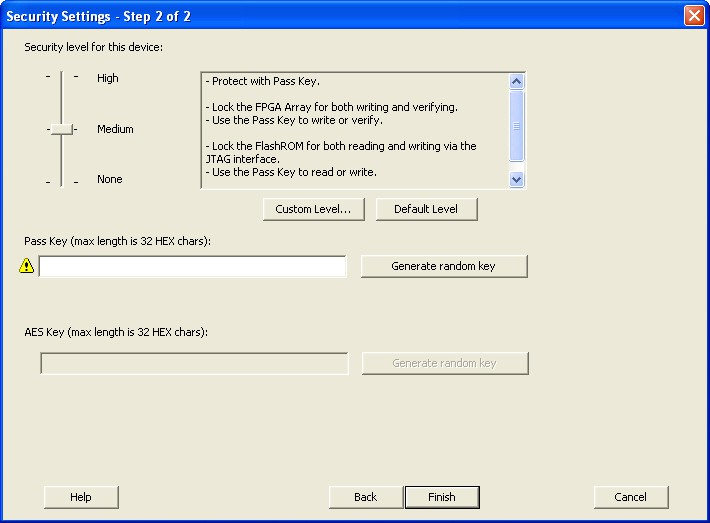The height and width of the screenshot is (523, 710).
Task: Select the Medium security level label
Action: 115,129
